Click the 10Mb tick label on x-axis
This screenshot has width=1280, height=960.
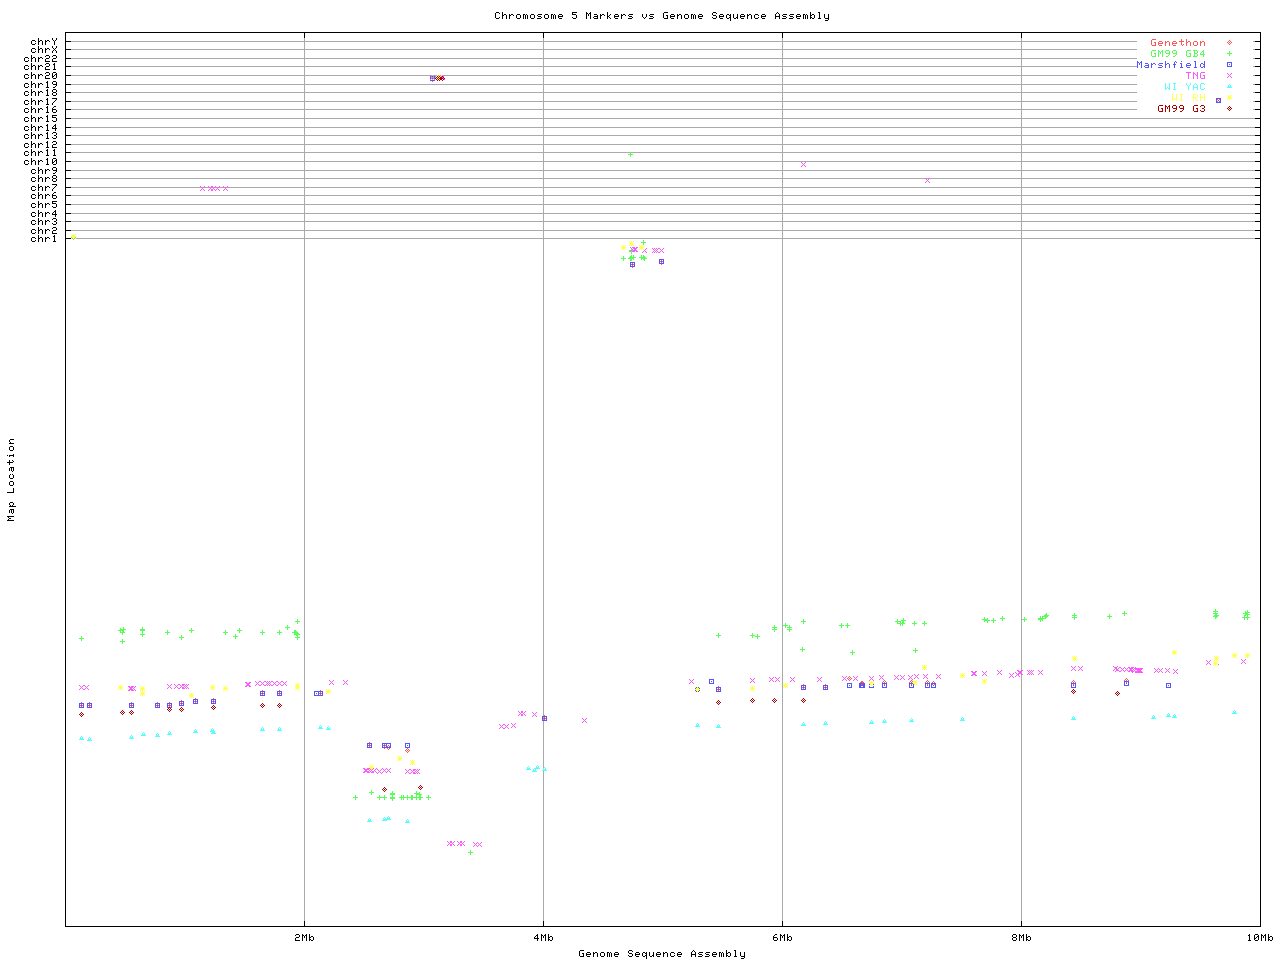[x=1259, y=938]
